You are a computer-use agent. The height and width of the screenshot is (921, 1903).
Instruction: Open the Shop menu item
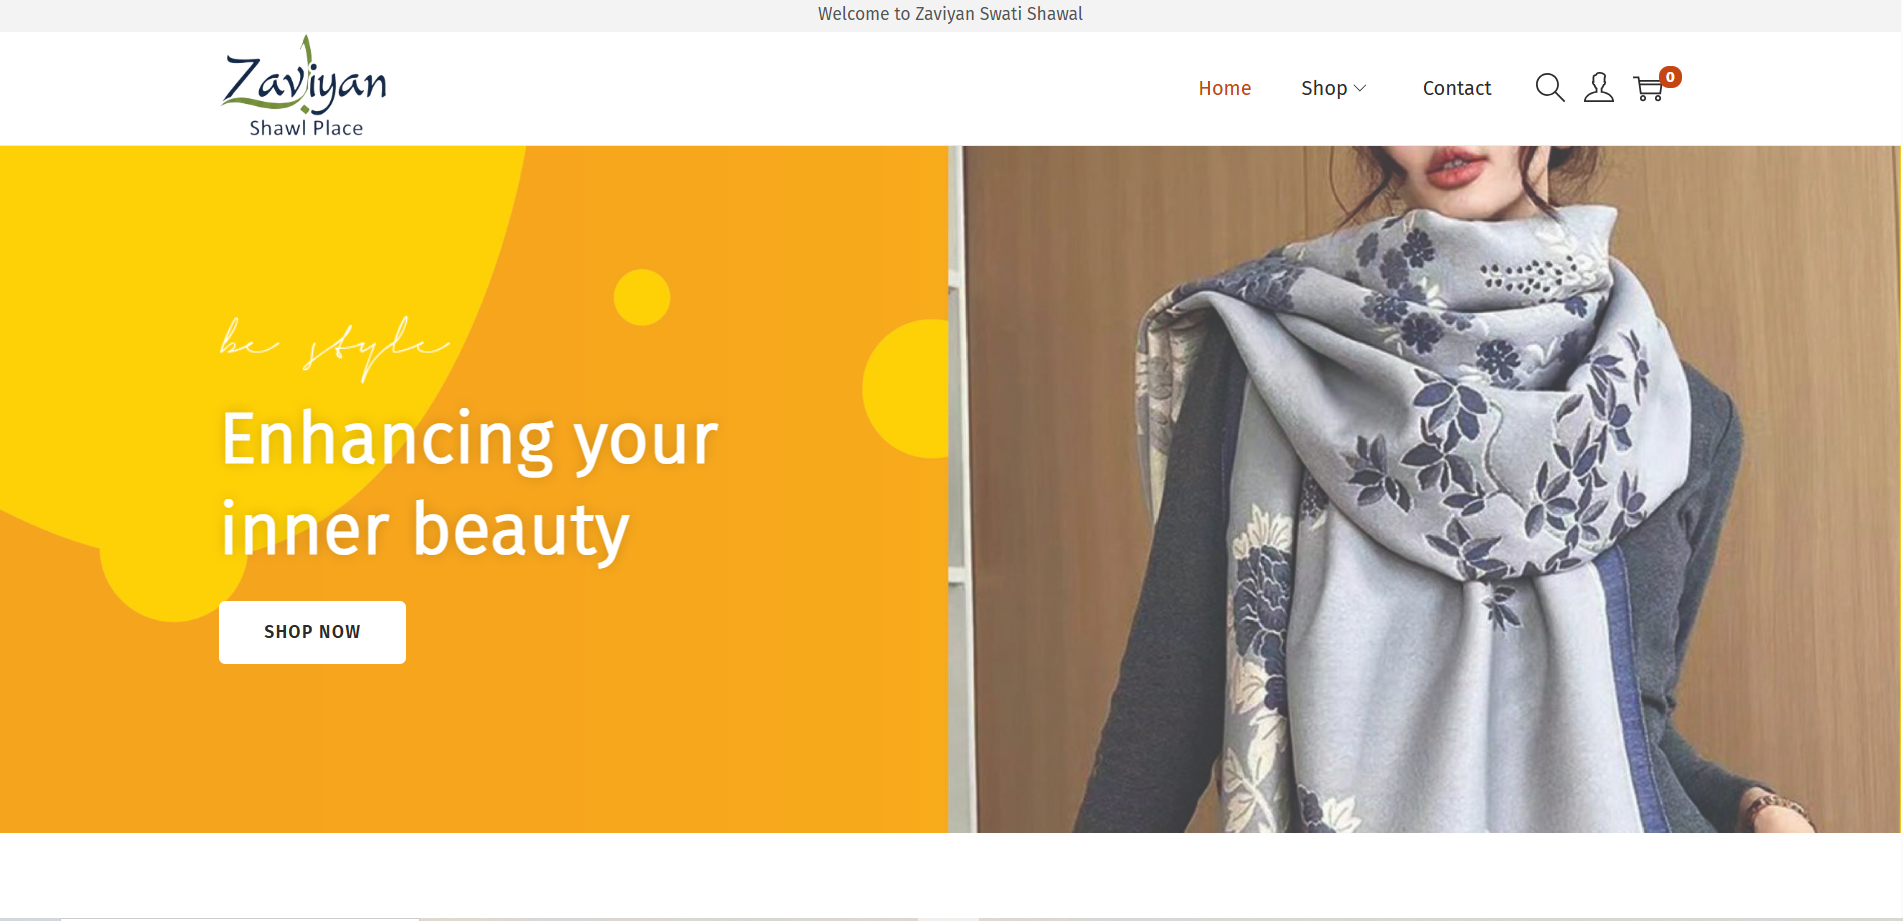tap(1323, 88)
